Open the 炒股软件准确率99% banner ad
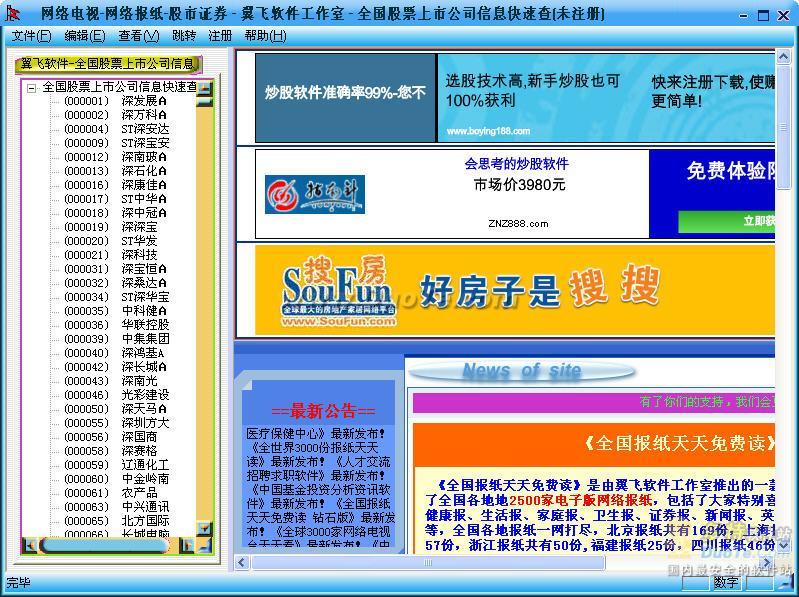This screenshot has width=799, height=597. point(345,98)
